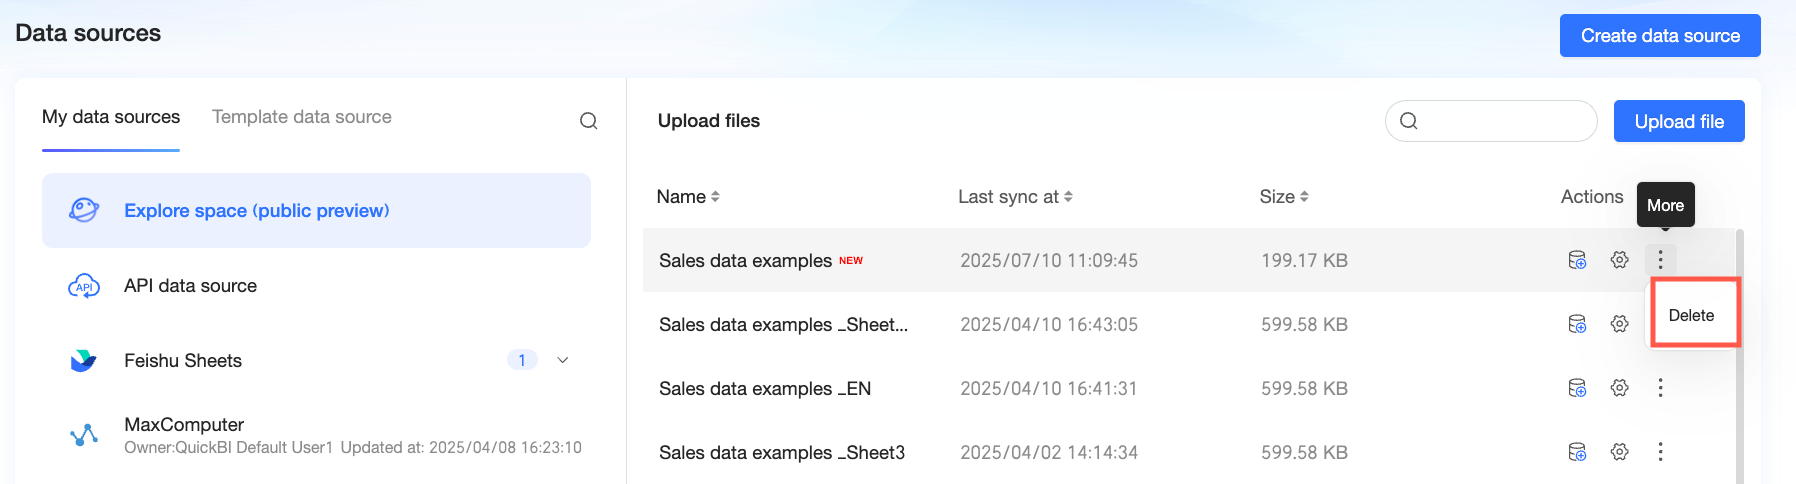Viewport: 1796px width, 484px height.
Task: Switch to Template data source tab
Action: point(302,117)
